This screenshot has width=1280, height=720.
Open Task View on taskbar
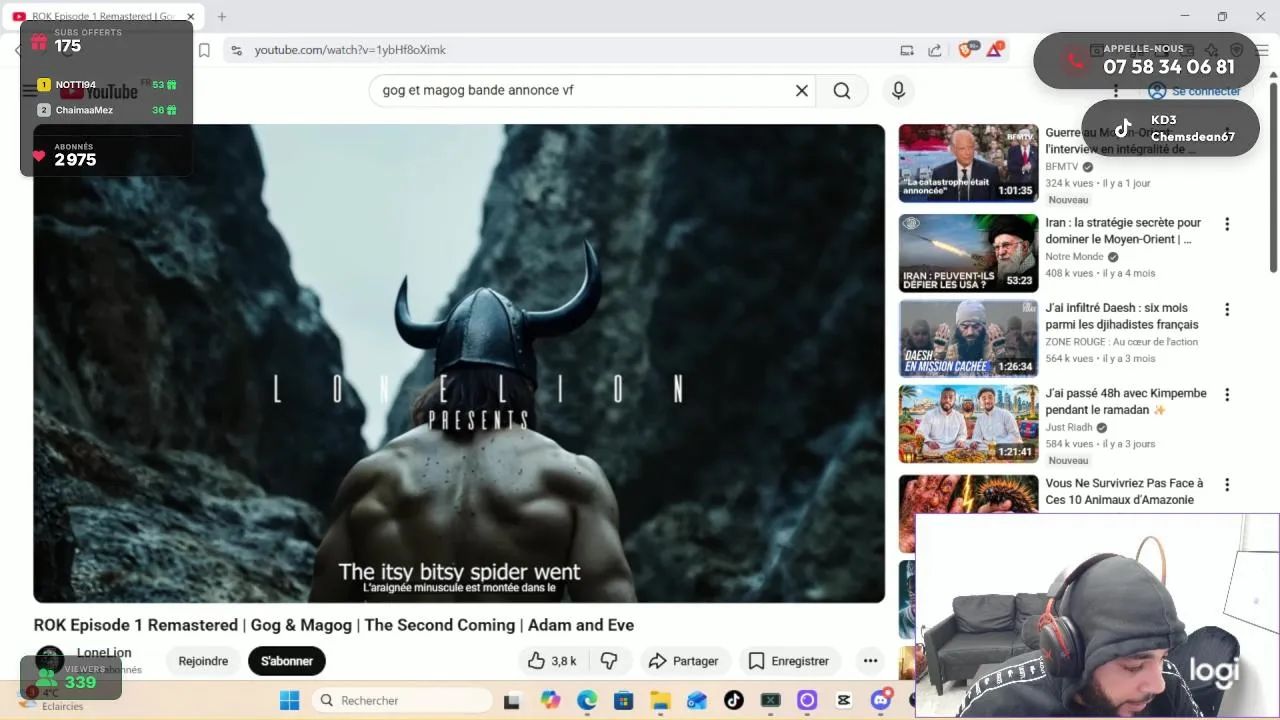pyautogui.click(x=512, y=700)
